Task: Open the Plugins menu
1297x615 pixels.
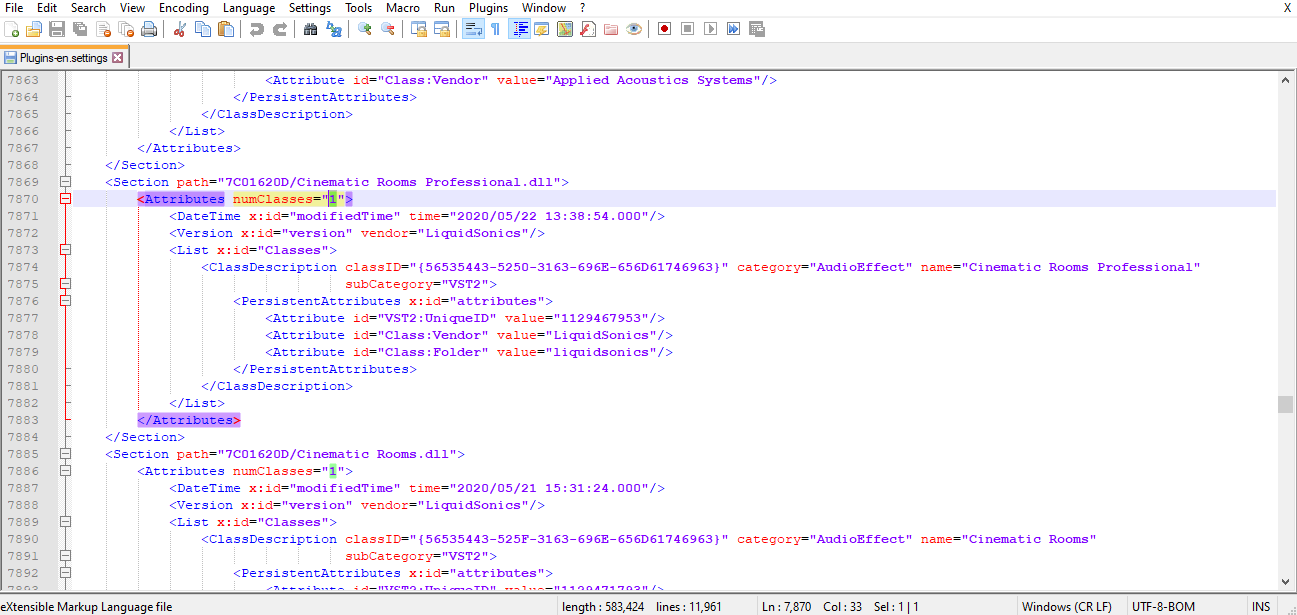Action: (x=489, y=8)
